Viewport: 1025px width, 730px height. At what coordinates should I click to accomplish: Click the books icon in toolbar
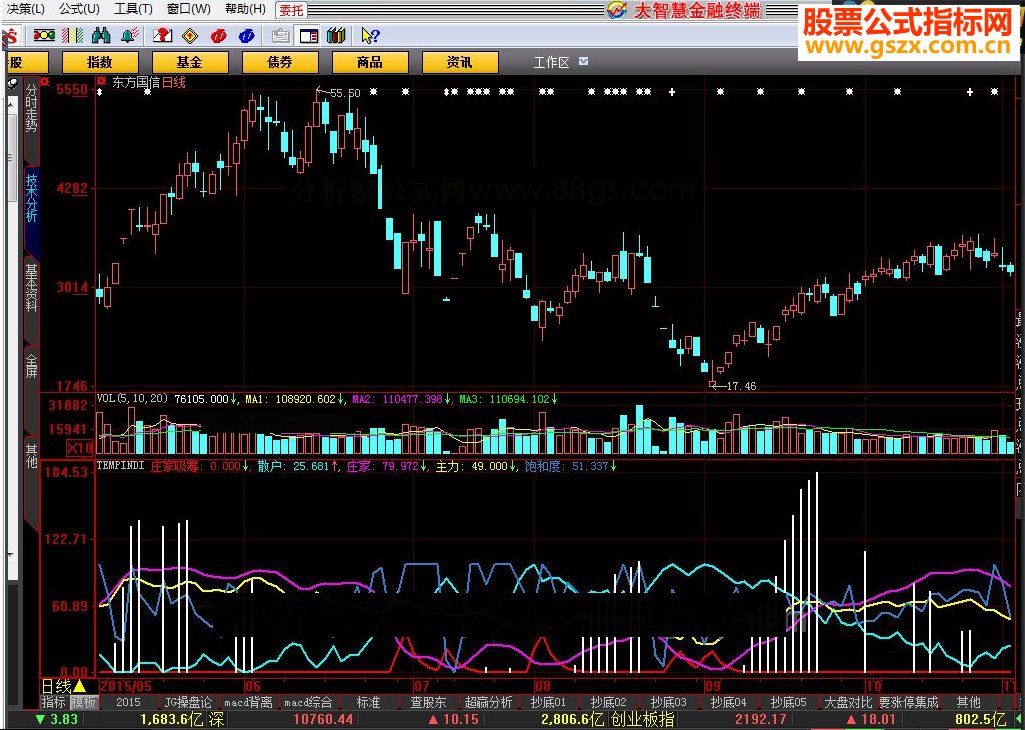tap(336, 35)
